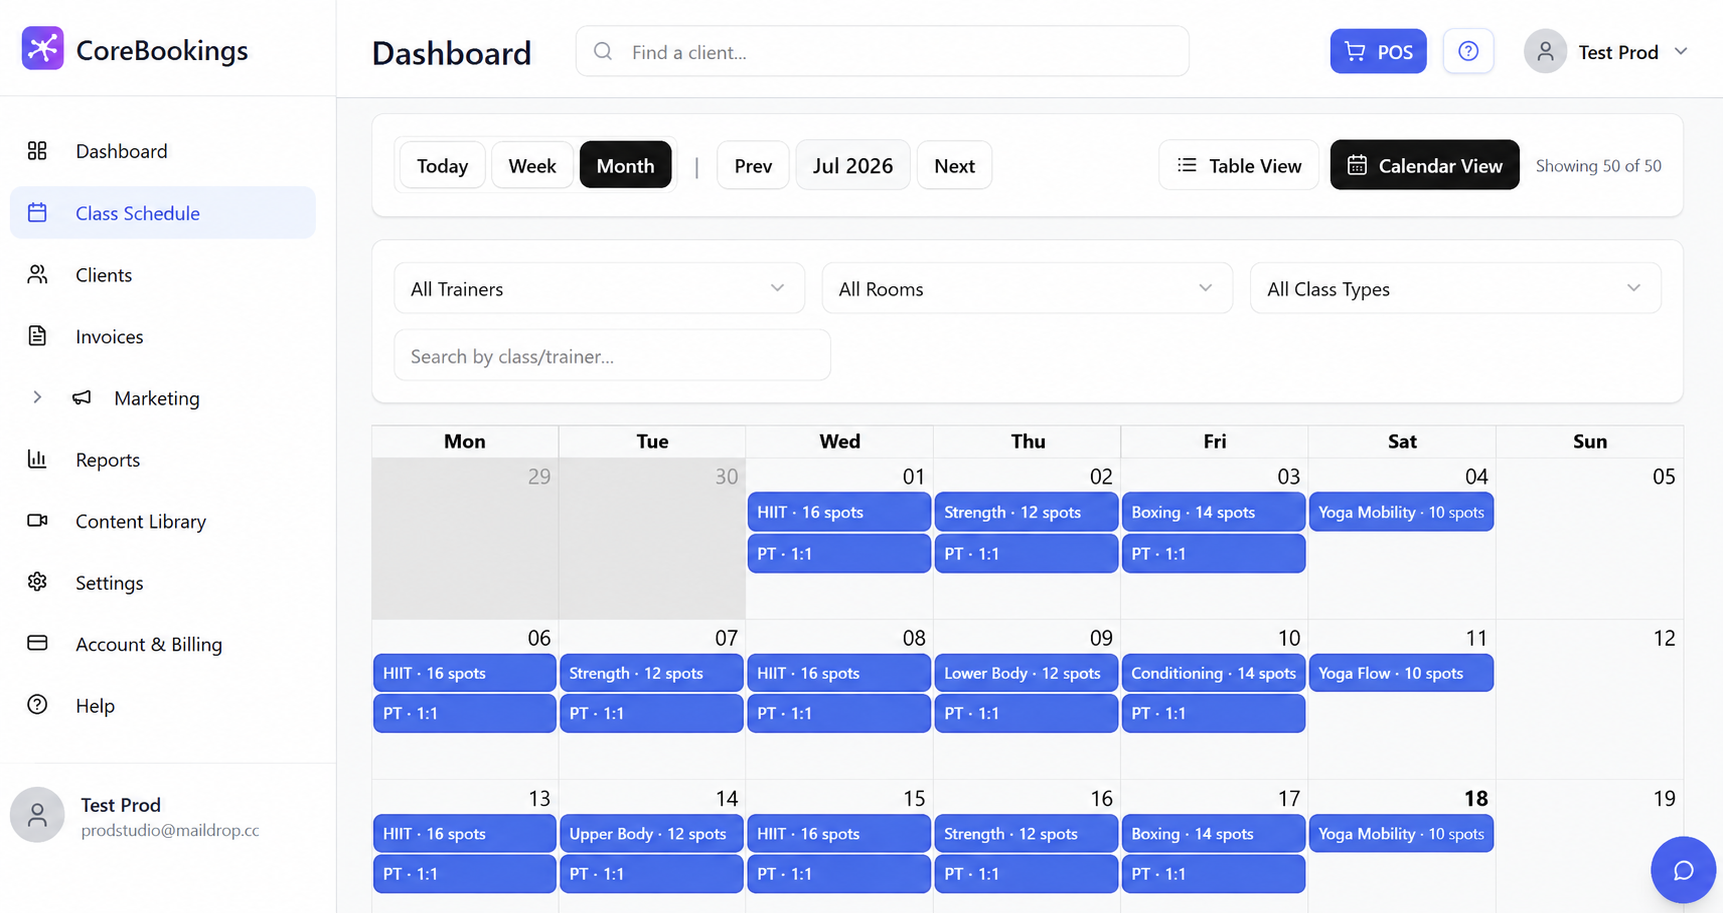Open Yoga Mobility class on July 18

click(x=1401, y=833)
